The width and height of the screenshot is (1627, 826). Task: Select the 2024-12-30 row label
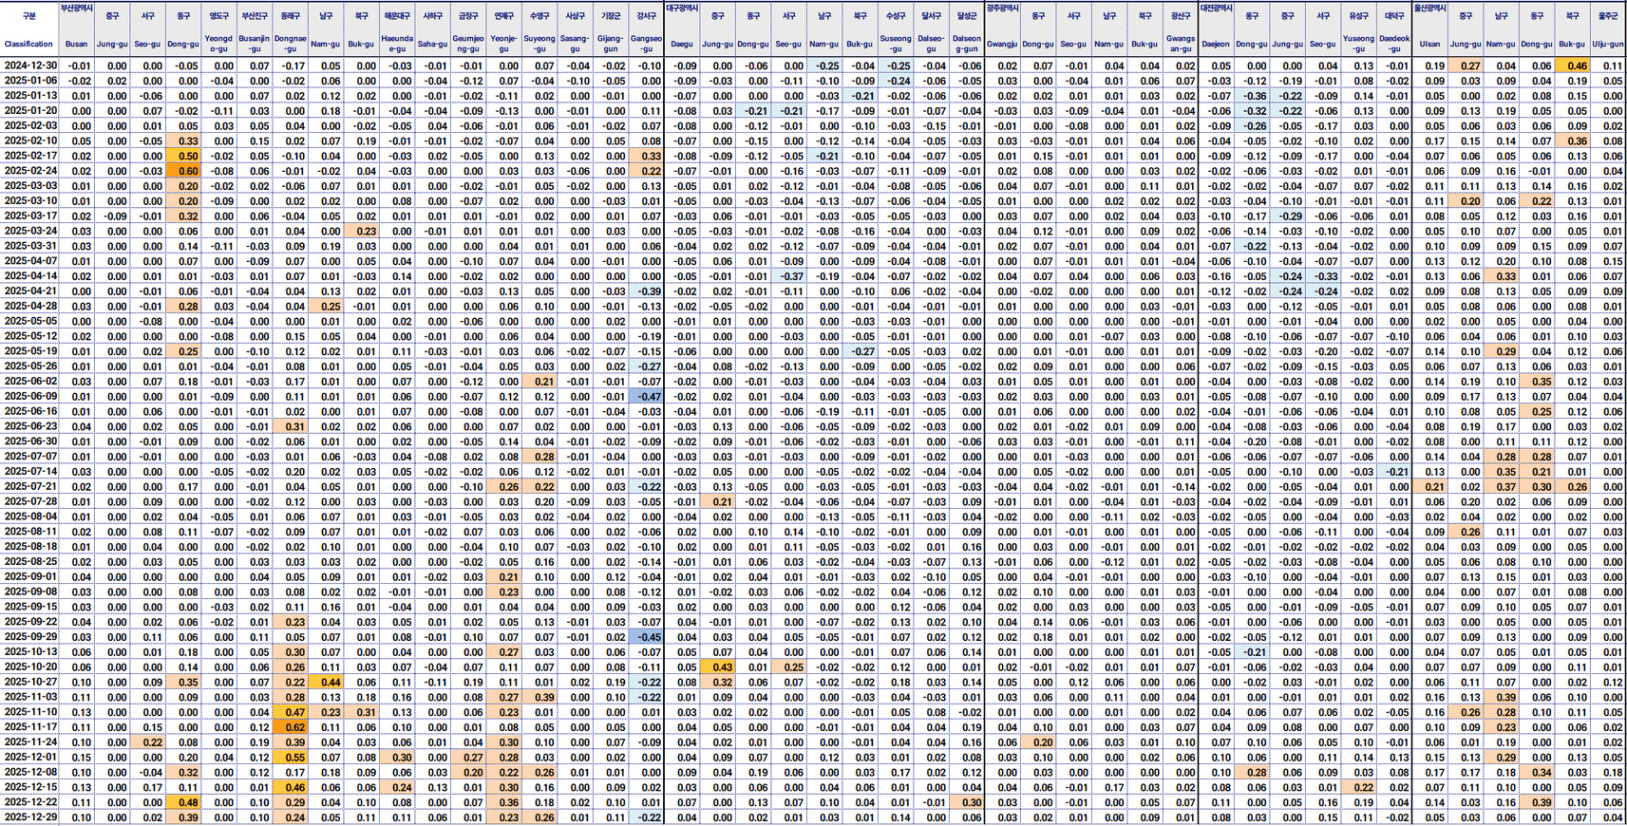point(30,66)
